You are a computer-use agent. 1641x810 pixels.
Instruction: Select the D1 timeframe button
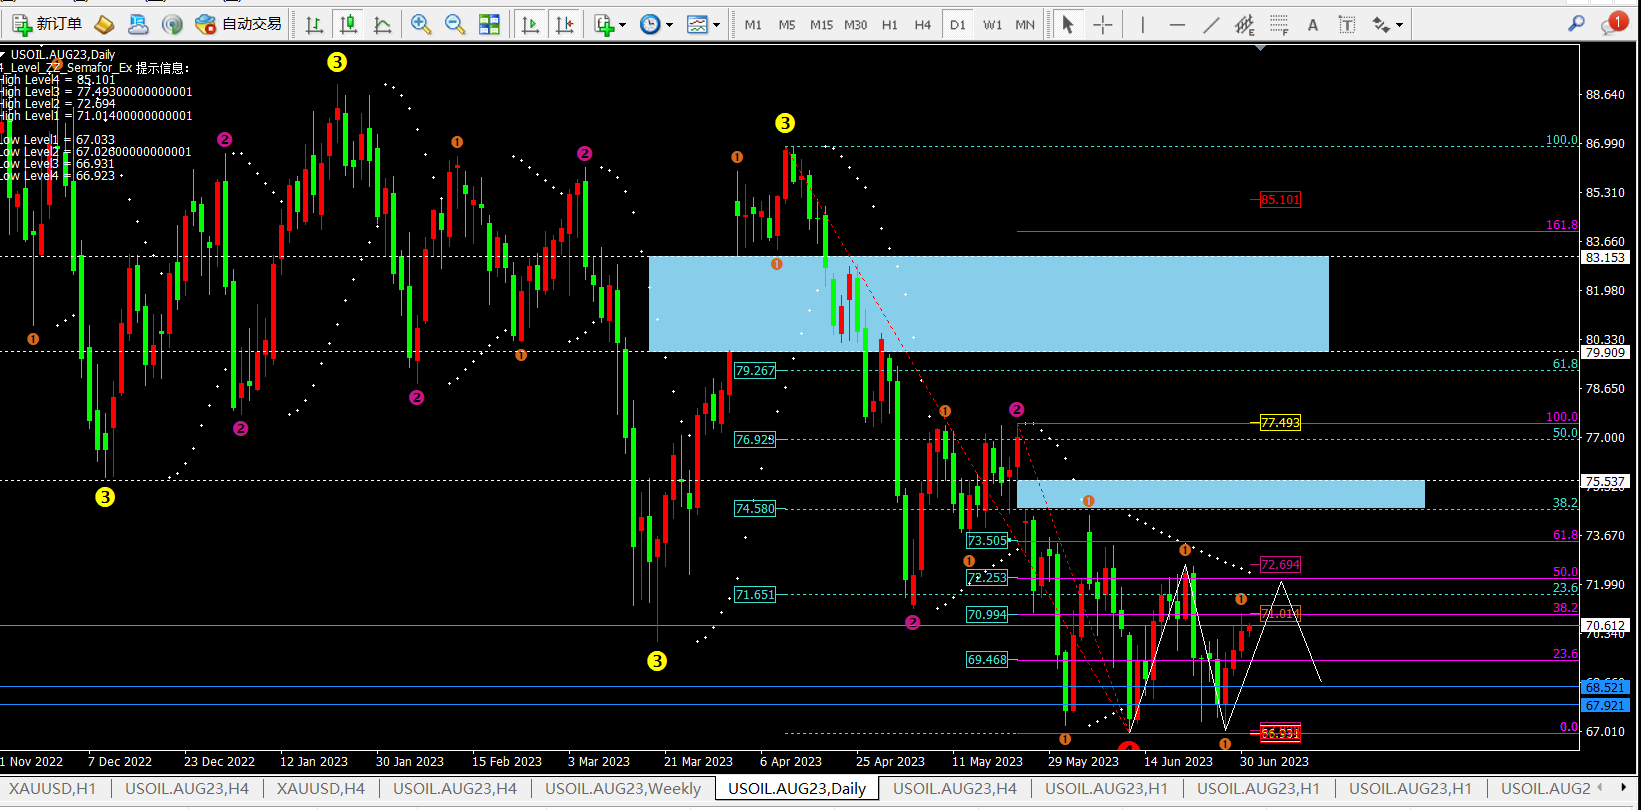(x=958, y=25)
